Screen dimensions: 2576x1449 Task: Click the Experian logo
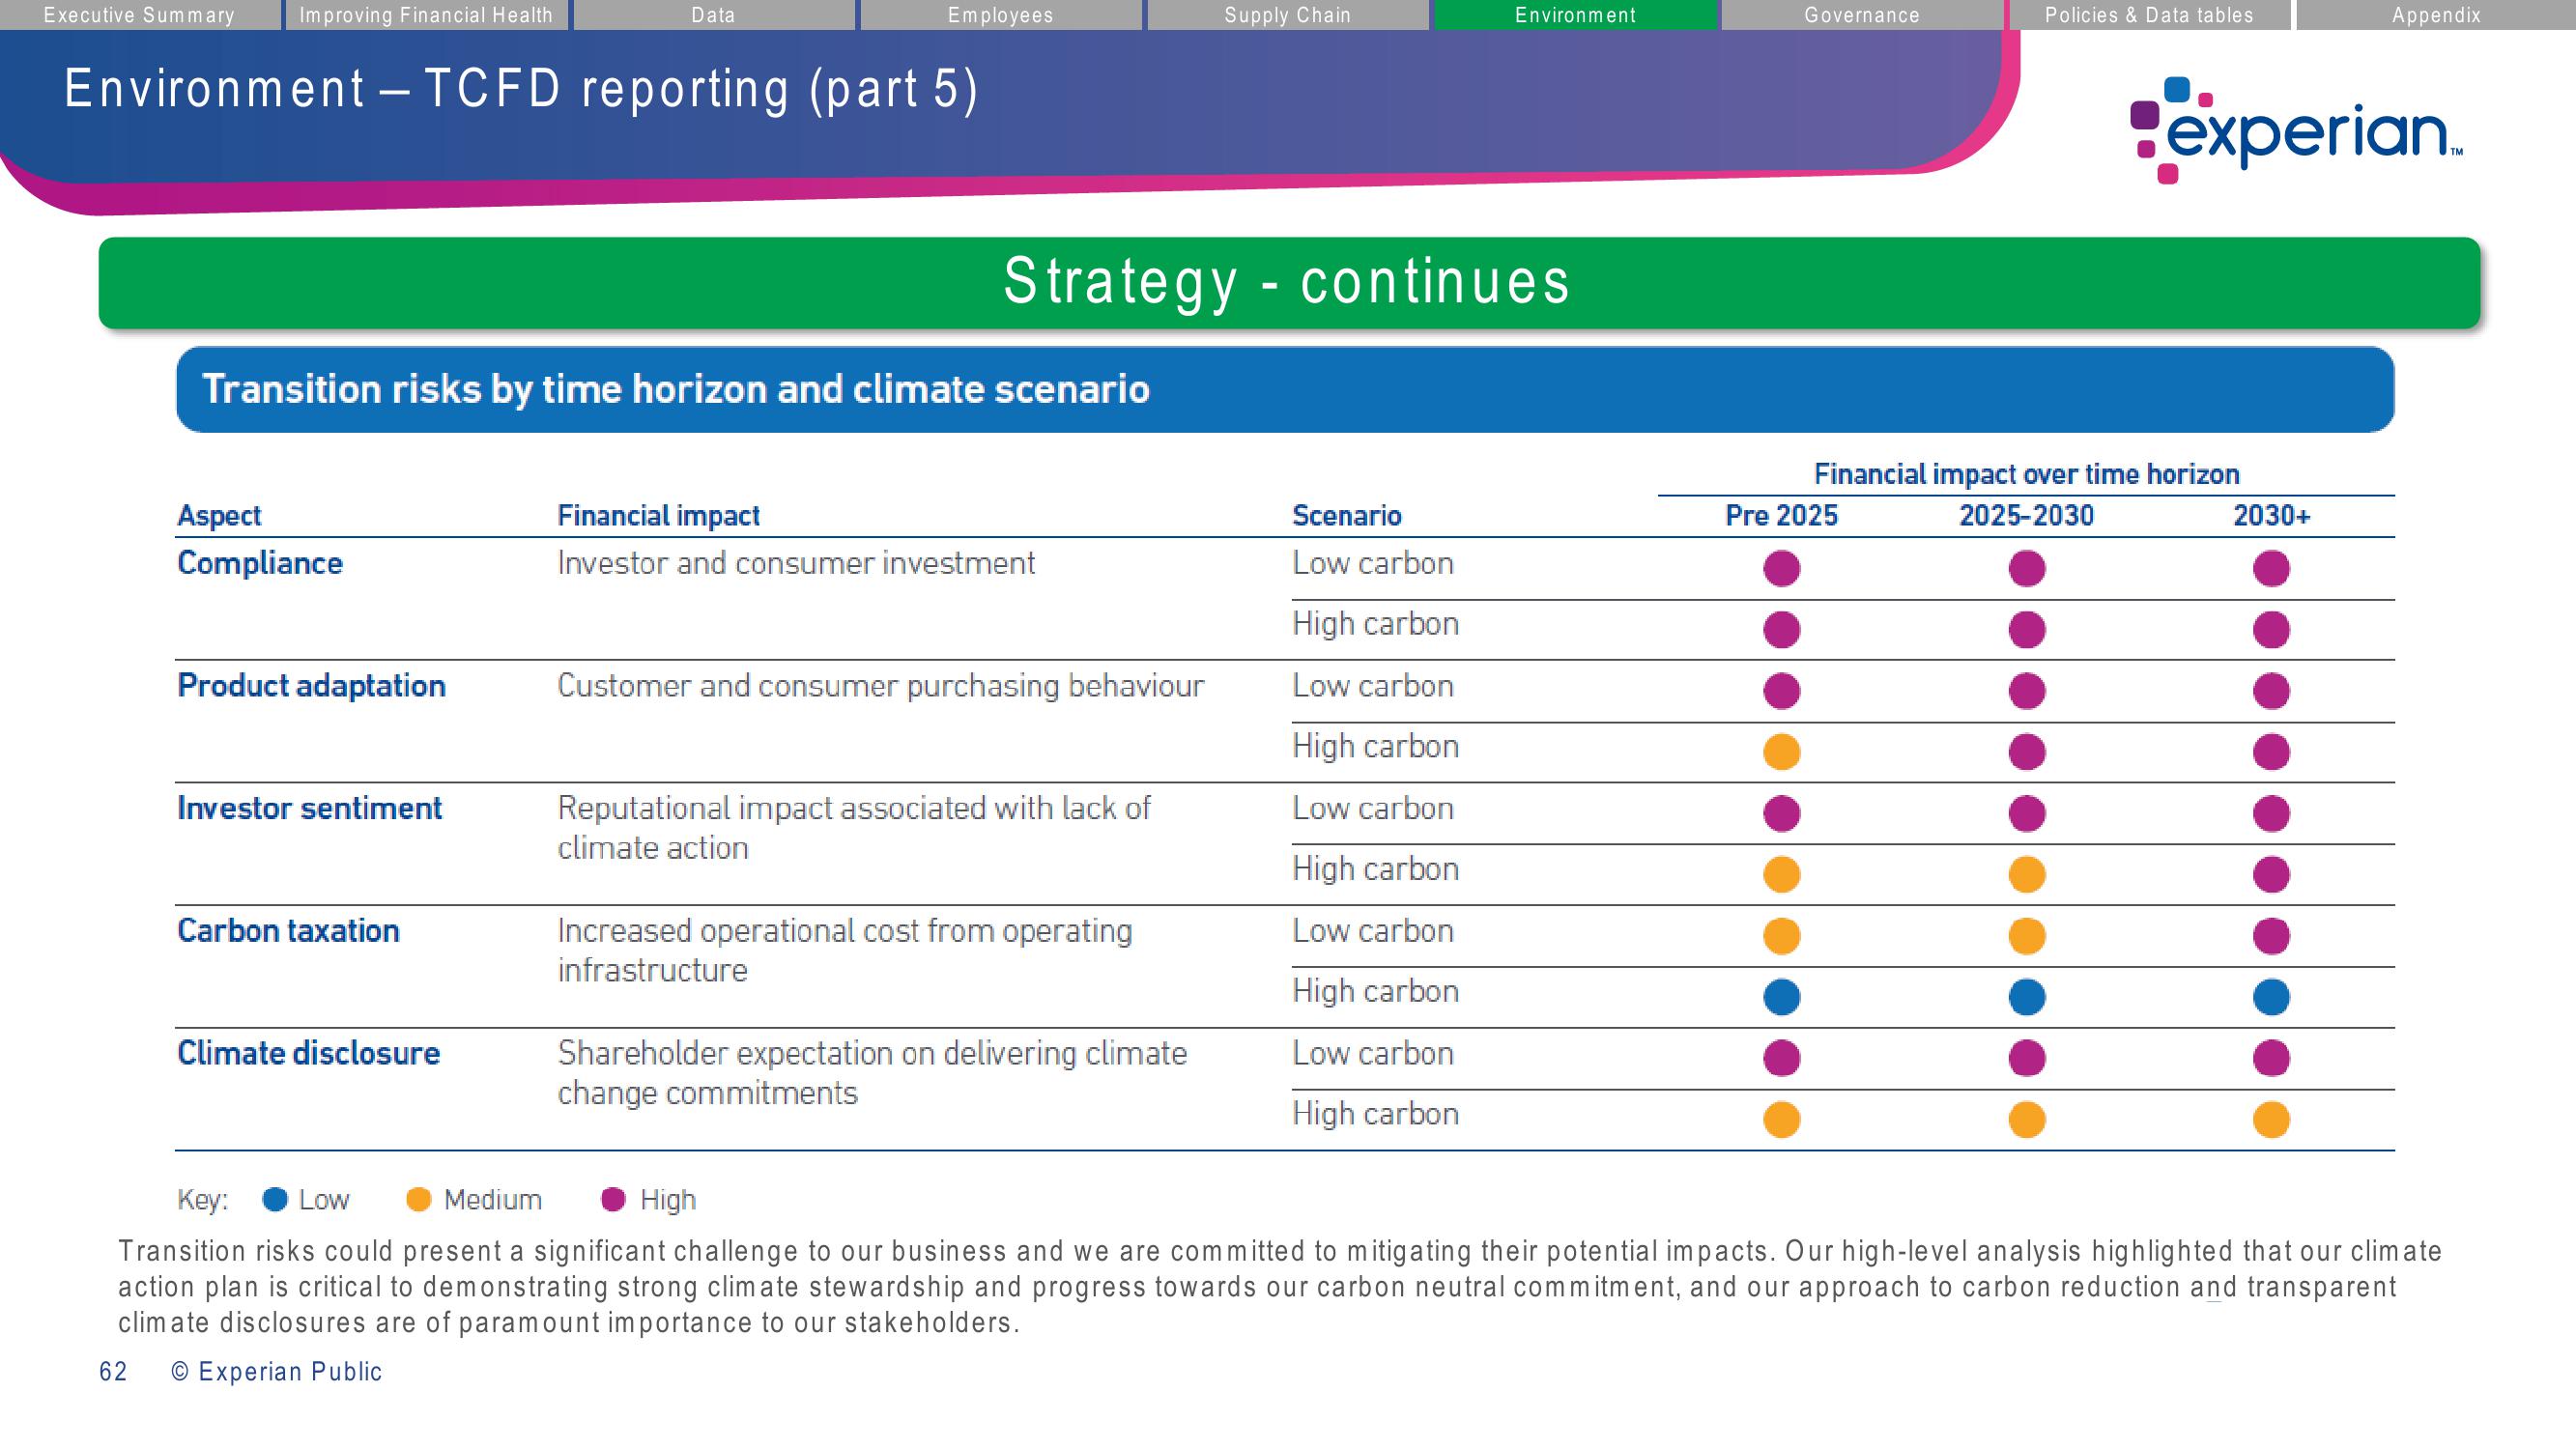(2296, 131)
